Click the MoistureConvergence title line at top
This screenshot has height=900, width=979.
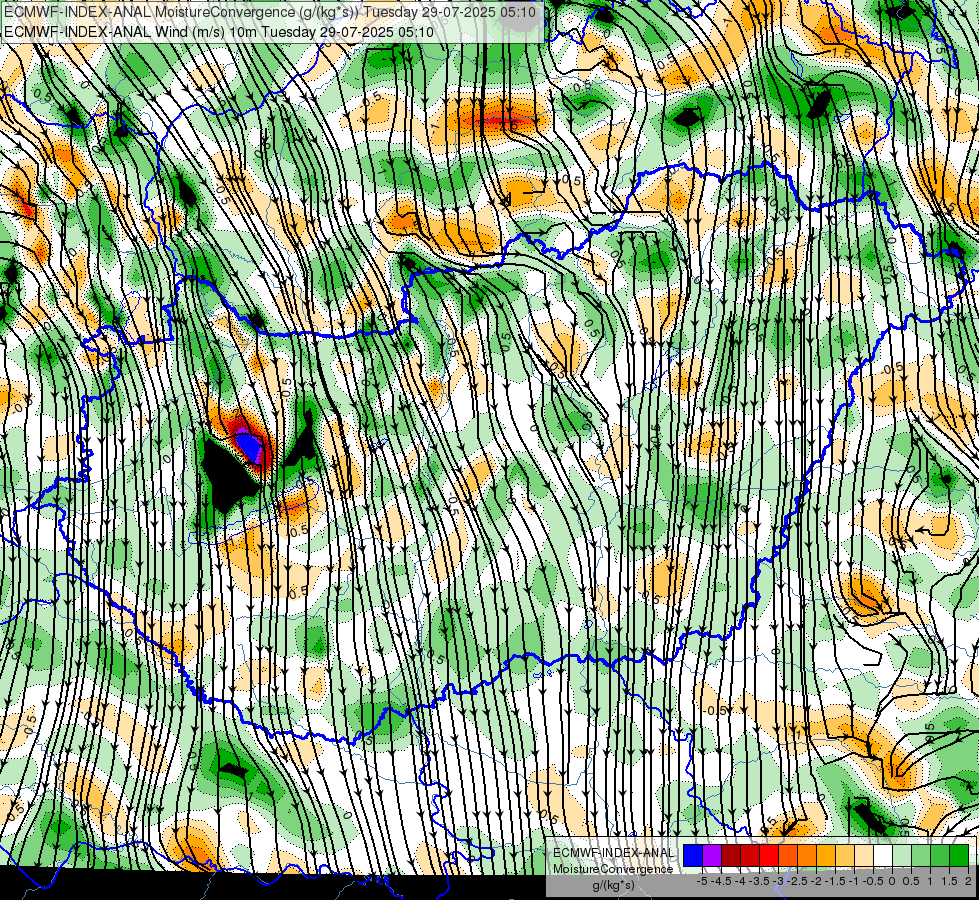[270, 12]
